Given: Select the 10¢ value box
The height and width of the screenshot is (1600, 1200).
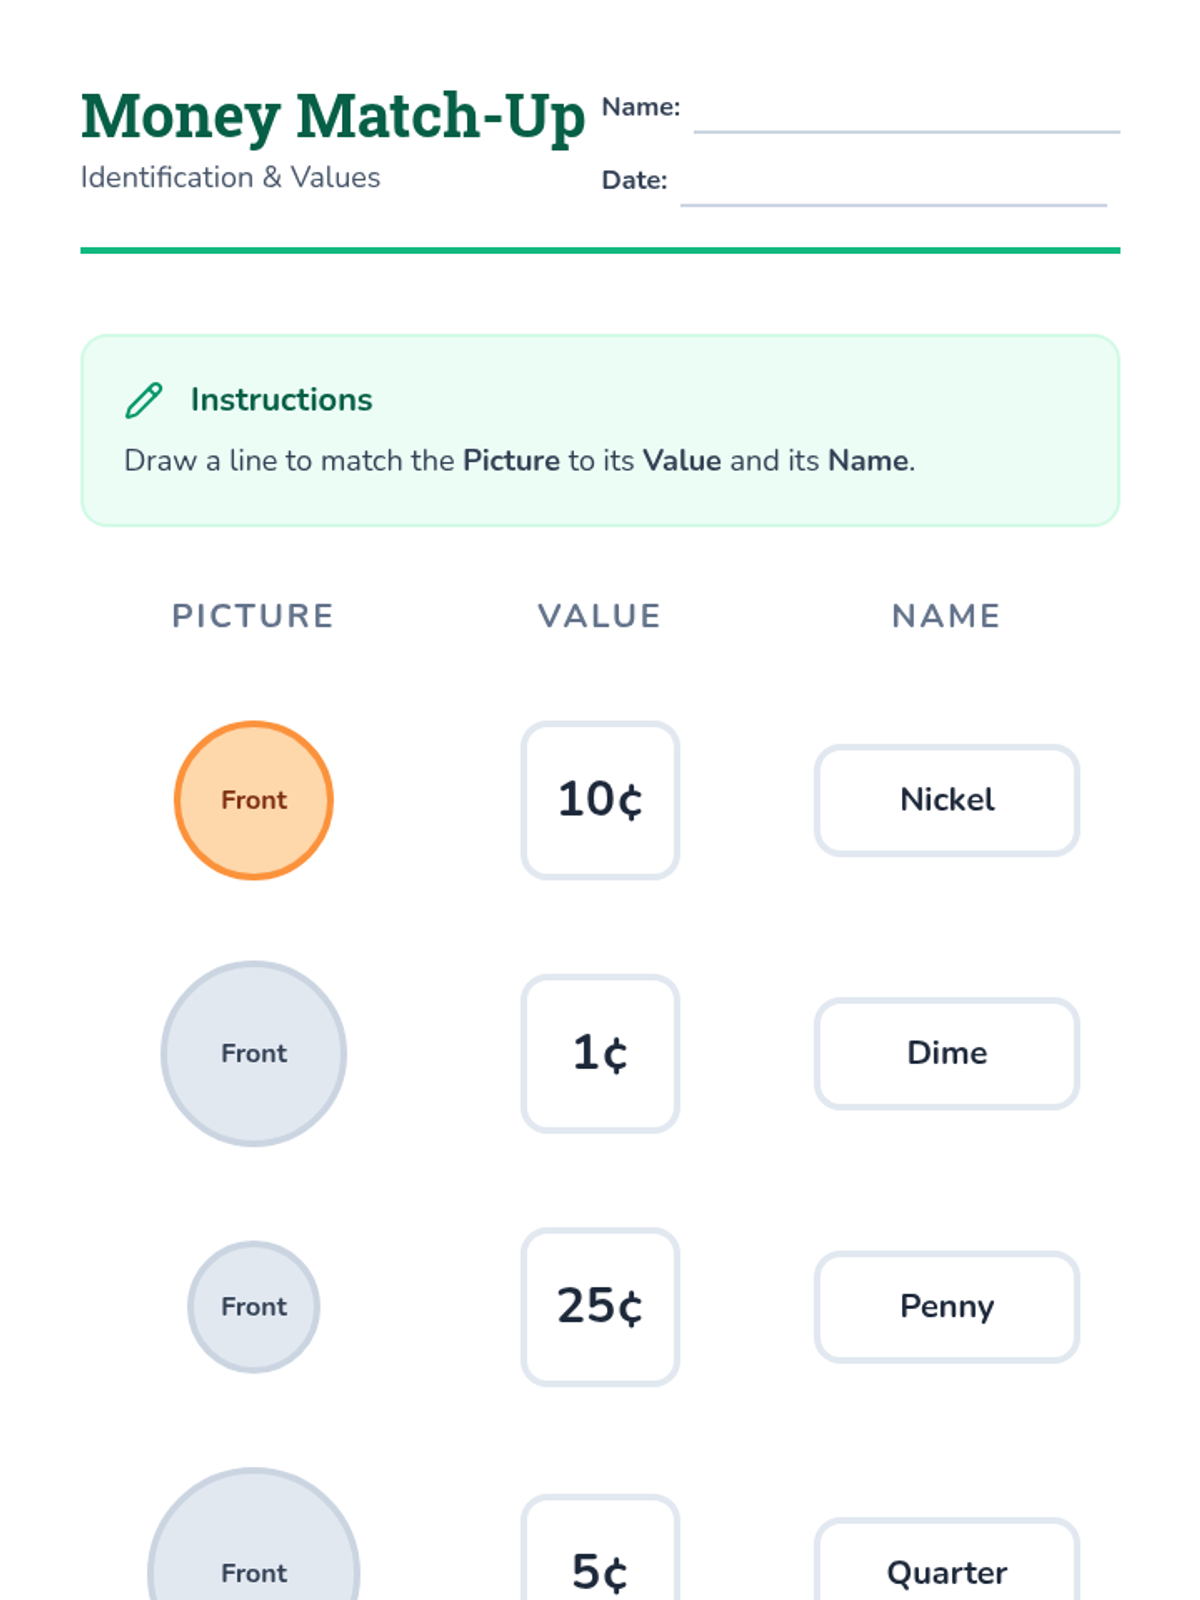Looking at the screenshot, I should [600, 800].
